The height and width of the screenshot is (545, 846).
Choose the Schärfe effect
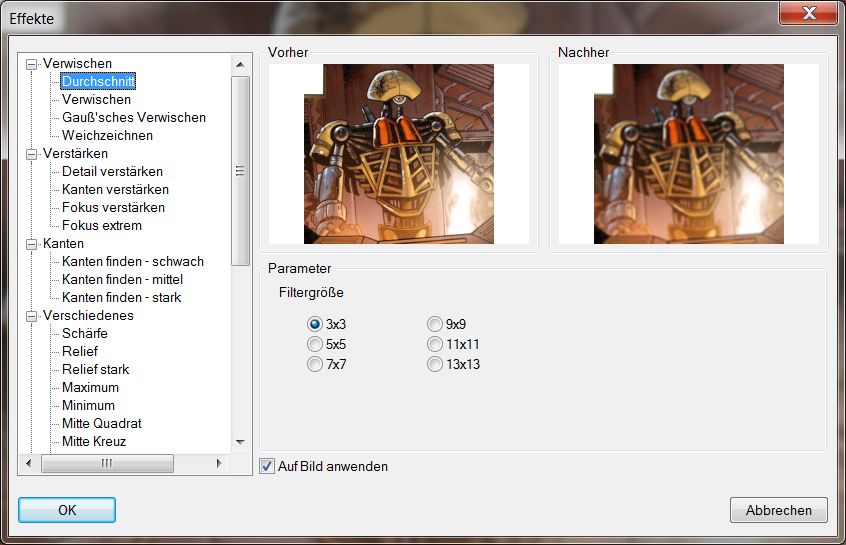(85, 333)
